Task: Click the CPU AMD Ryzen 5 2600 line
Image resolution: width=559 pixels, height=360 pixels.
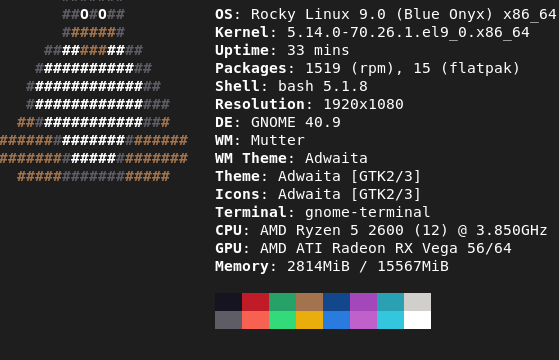Action: tap(381, 231)
